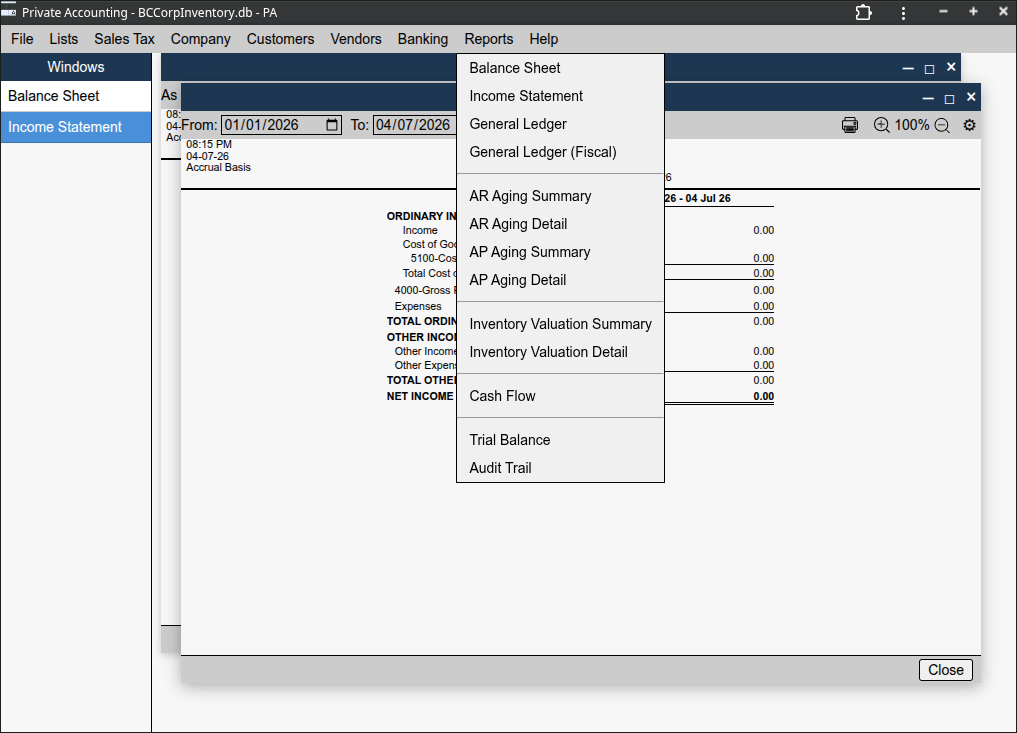Click the NET INCOME row label

[420, 396]
